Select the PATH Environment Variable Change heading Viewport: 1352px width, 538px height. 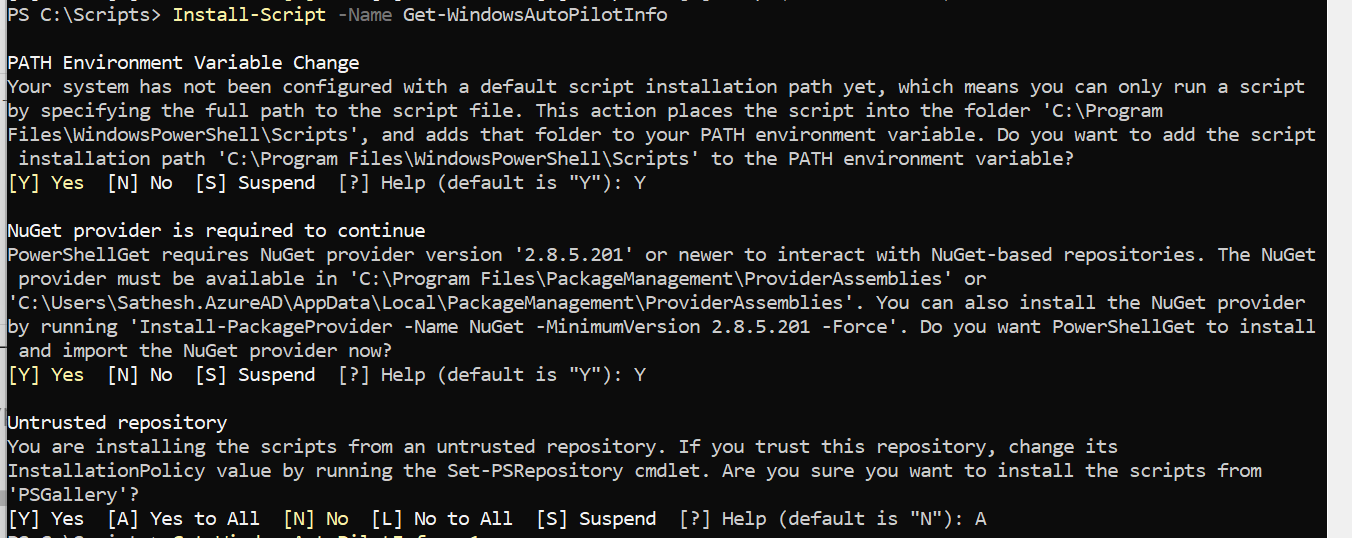(x=183, y=63)
